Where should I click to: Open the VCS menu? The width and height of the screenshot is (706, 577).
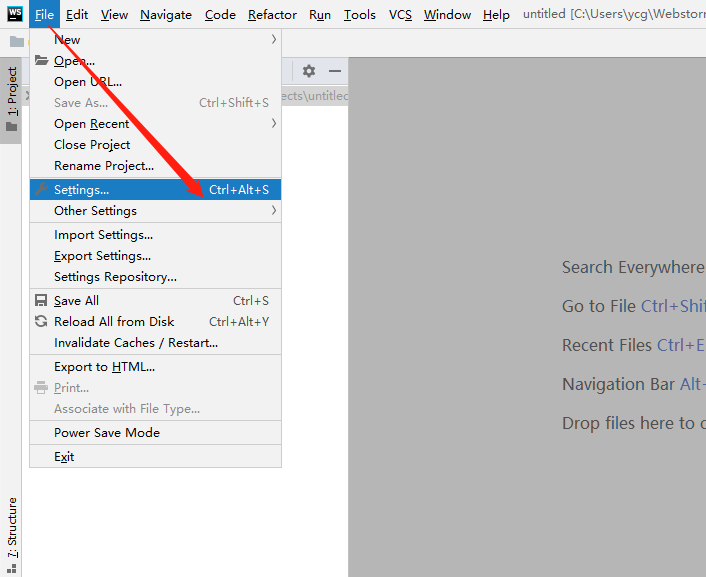[x=400, y=14]
